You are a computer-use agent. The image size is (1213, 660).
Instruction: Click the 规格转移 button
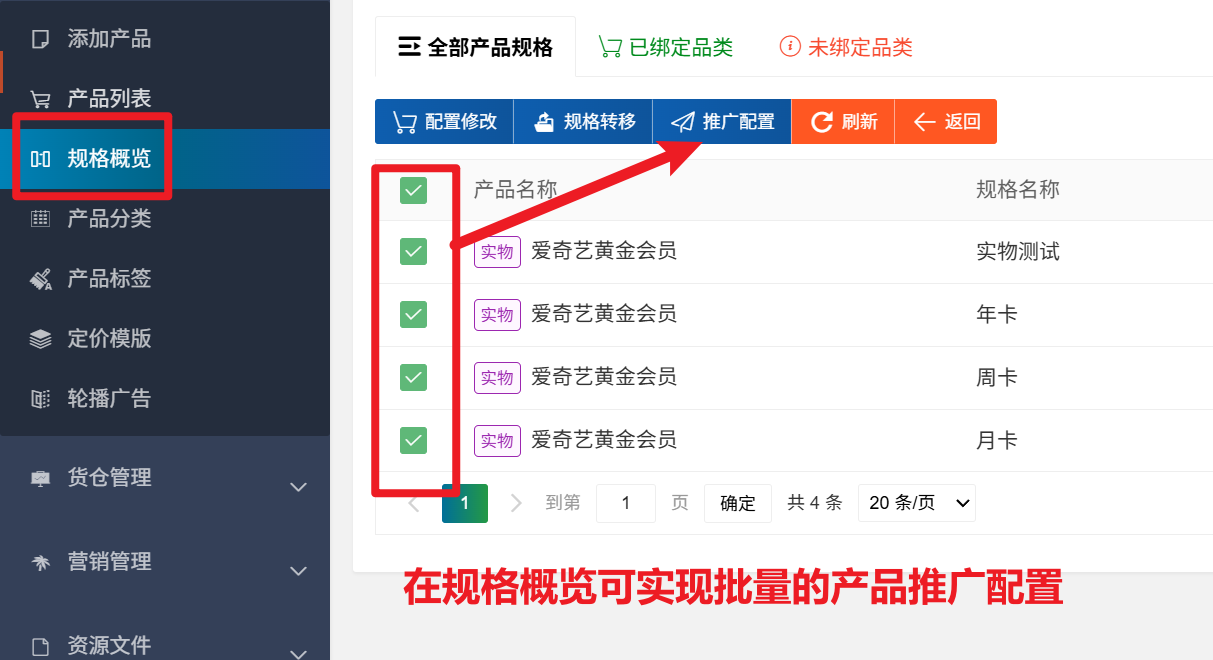coord(583,122)
